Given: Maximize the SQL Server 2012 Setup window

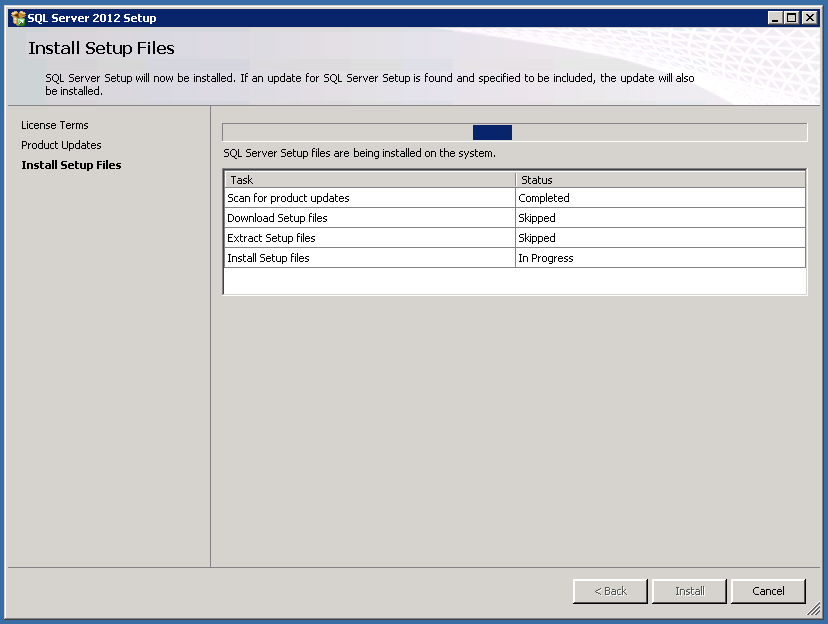Looking at the screenshot, I should [x=792, y=18].
